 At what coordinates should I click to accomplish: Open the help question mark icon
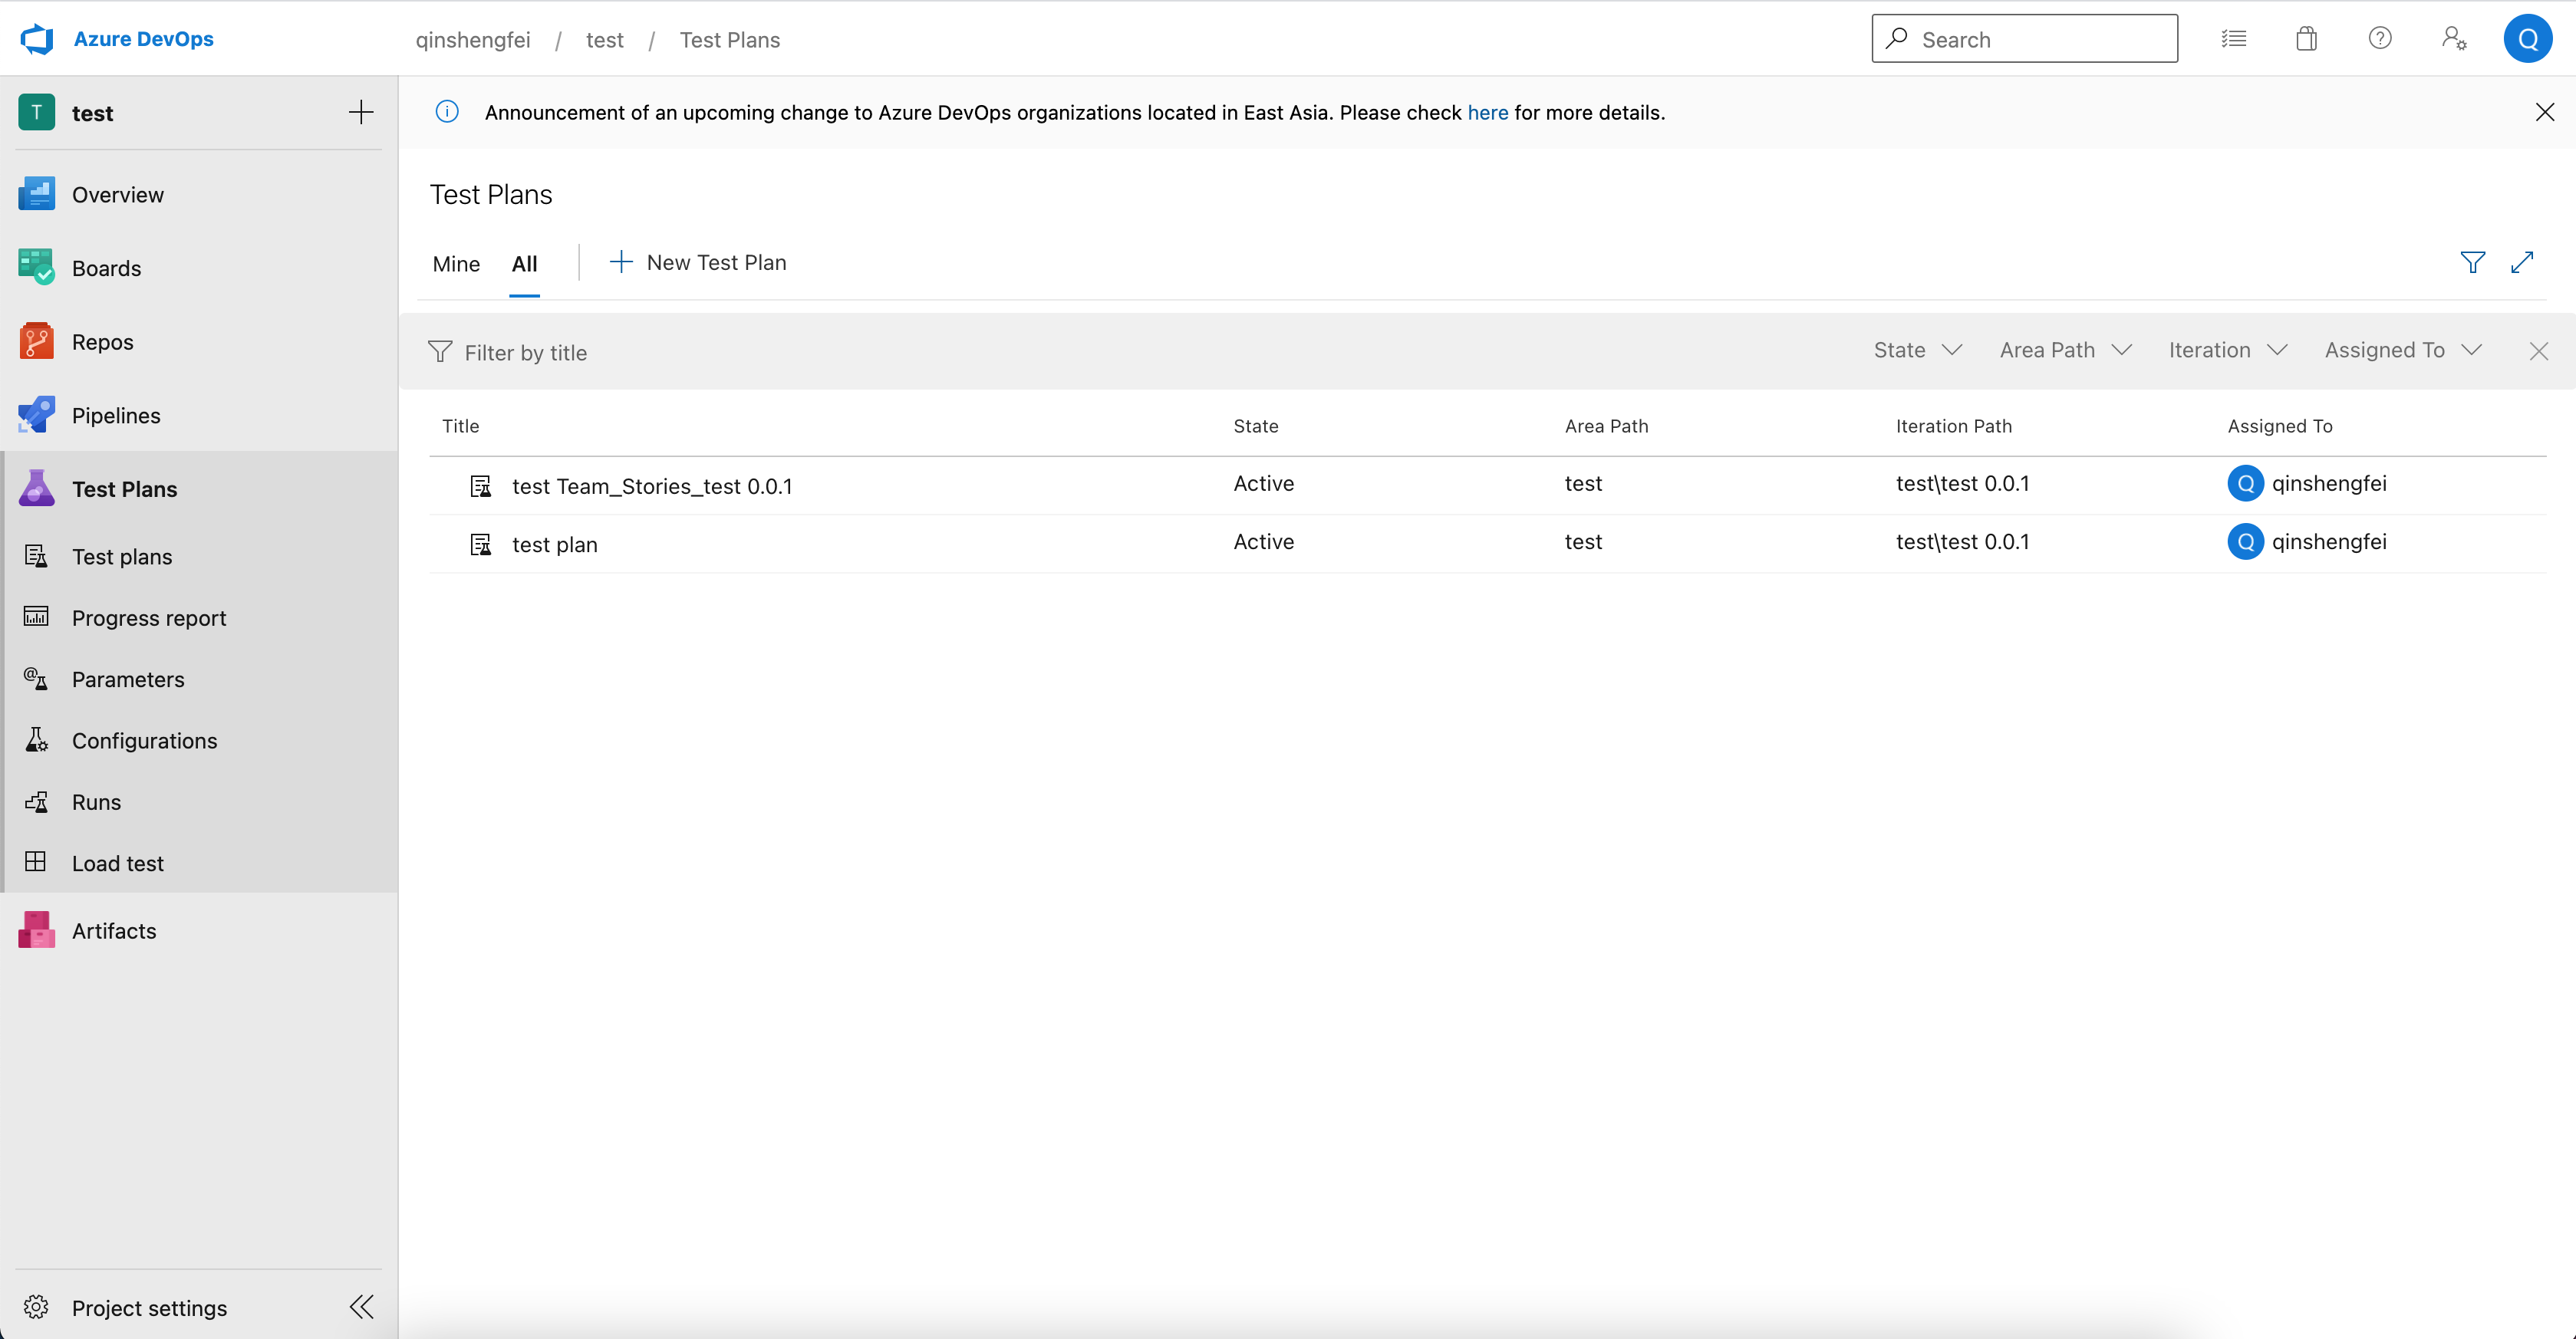click(x=2379, y=39)
